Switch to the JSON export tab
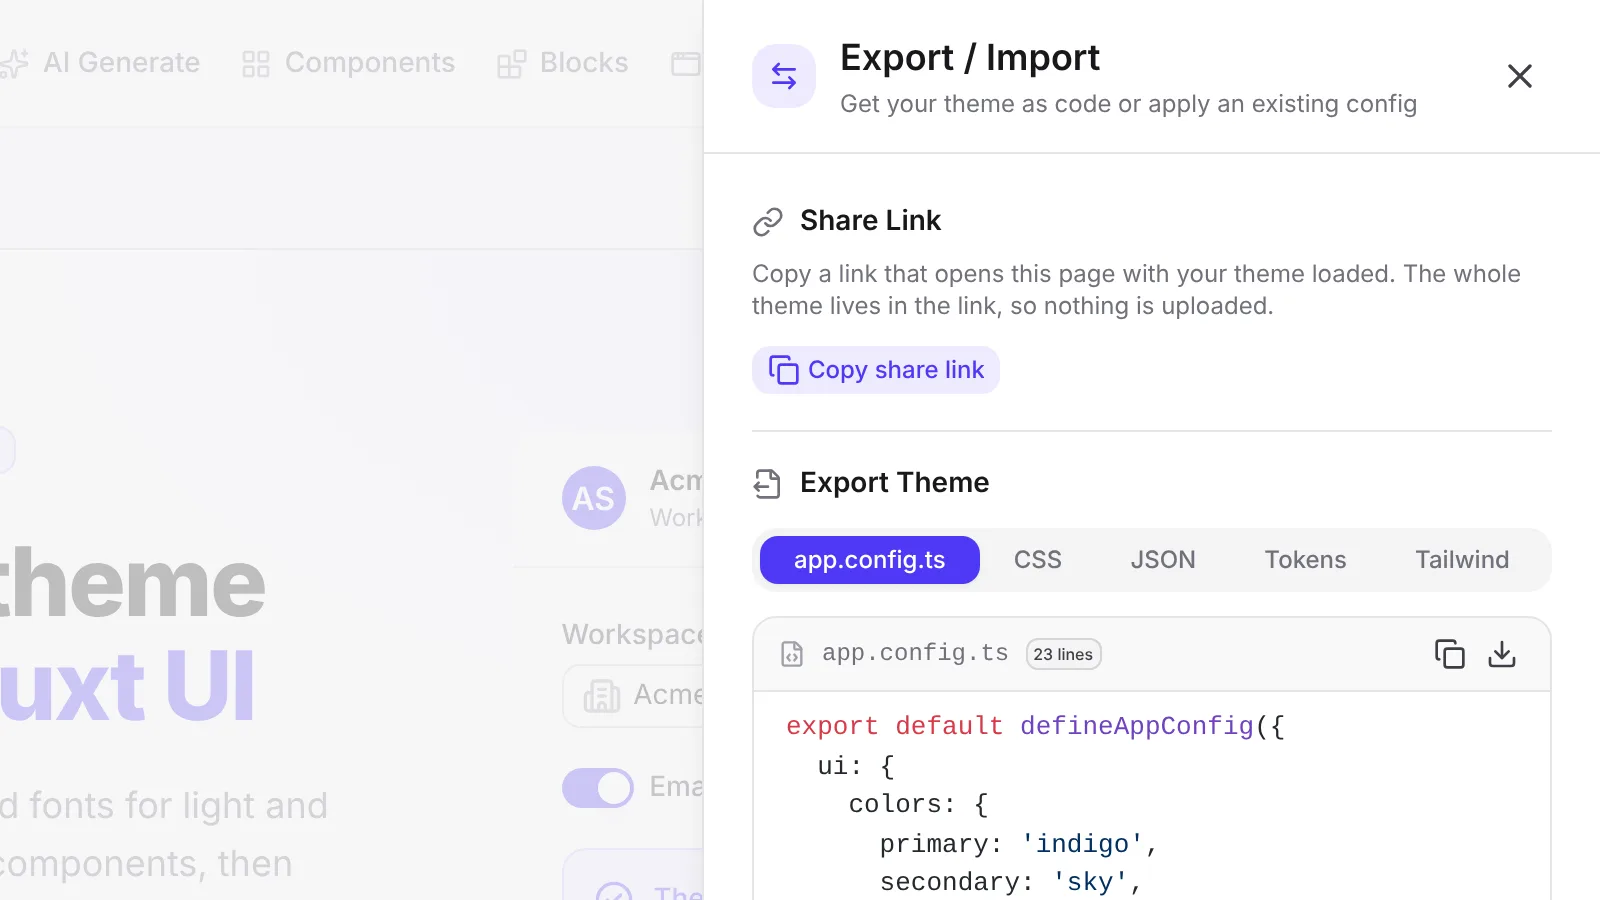 [x=1163, y=560]
